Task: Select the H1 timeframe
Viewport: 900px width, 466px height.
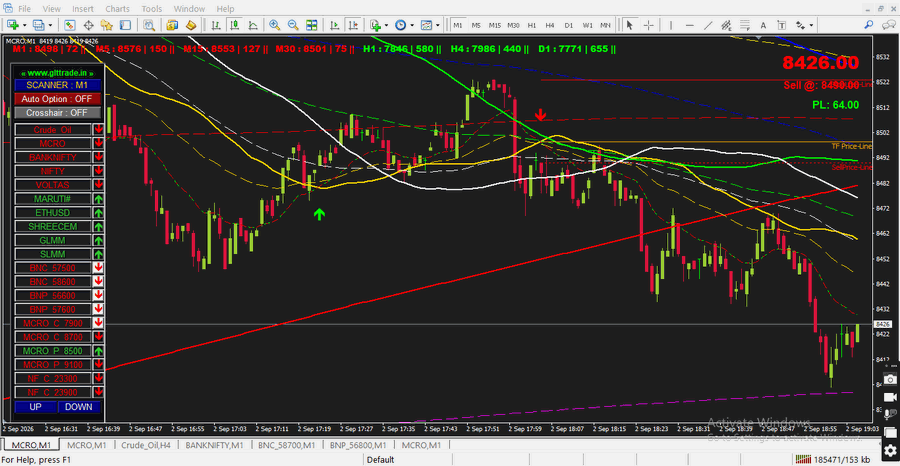Action: pos(532,25)
